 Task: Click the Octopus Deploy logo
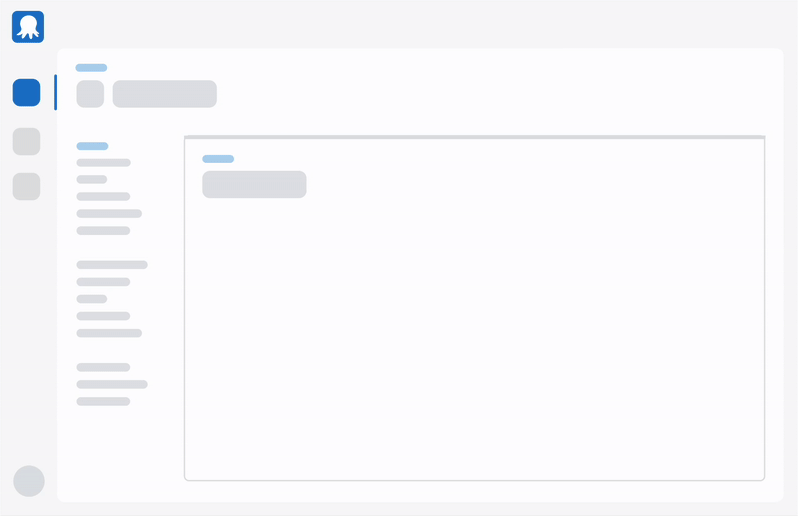(28, 27)
